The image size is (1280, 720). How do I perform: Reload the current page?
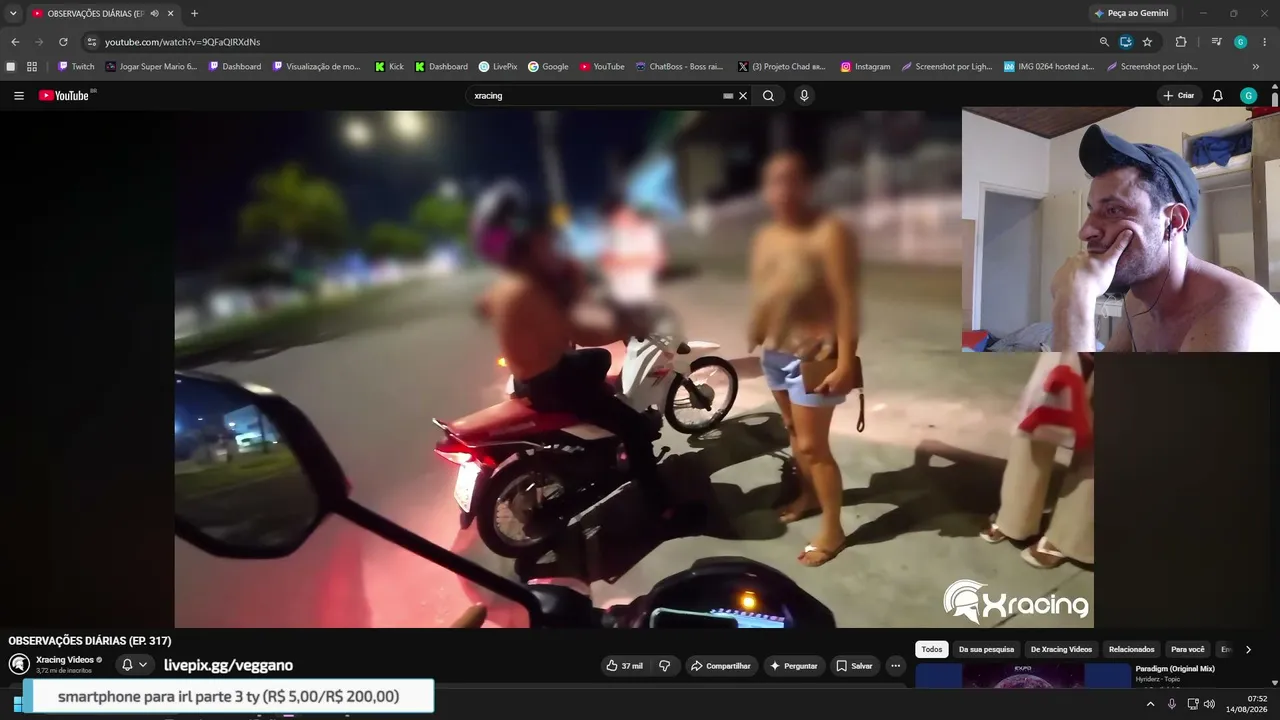63,42
